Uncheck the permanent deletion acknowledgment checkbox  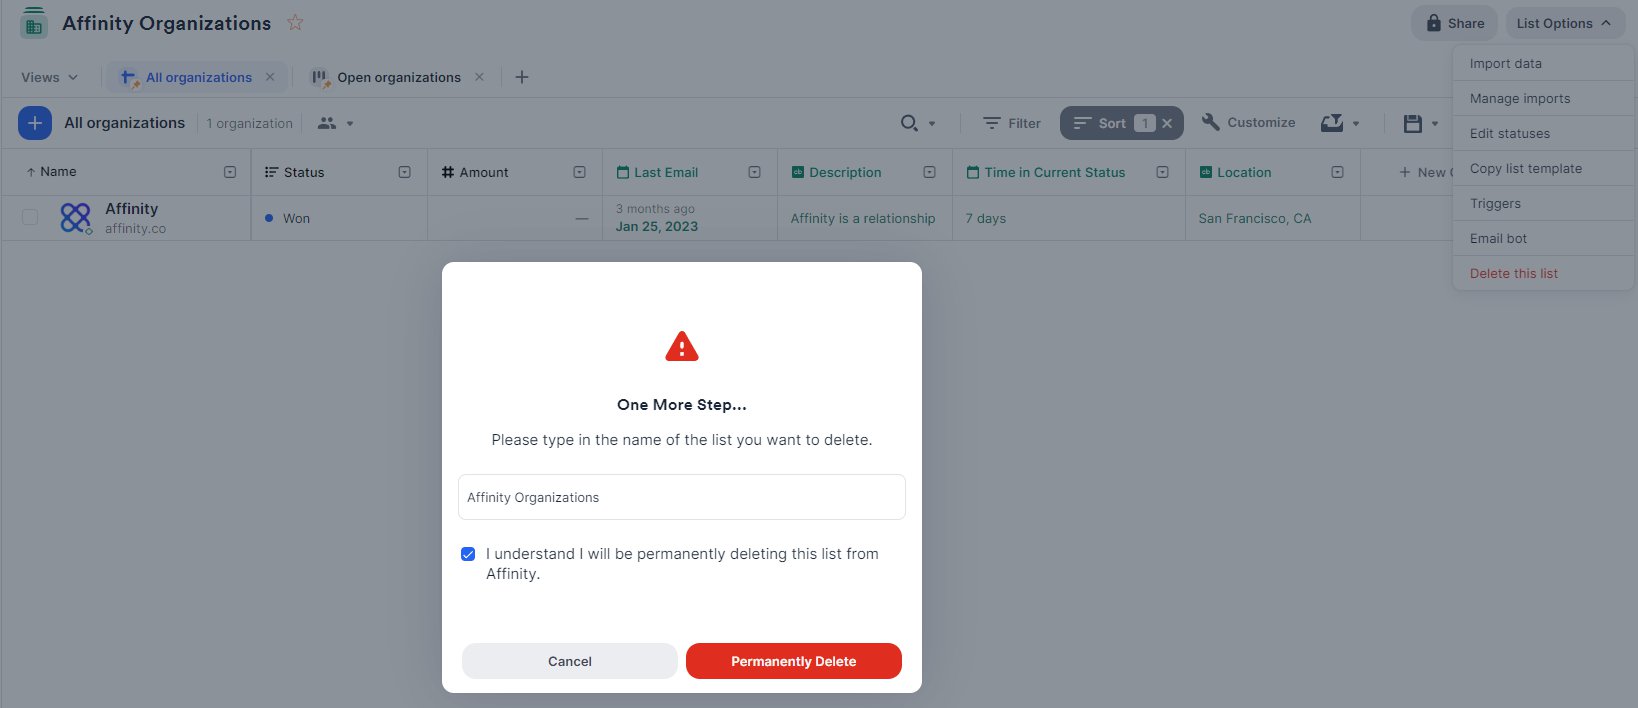[468, 554]
